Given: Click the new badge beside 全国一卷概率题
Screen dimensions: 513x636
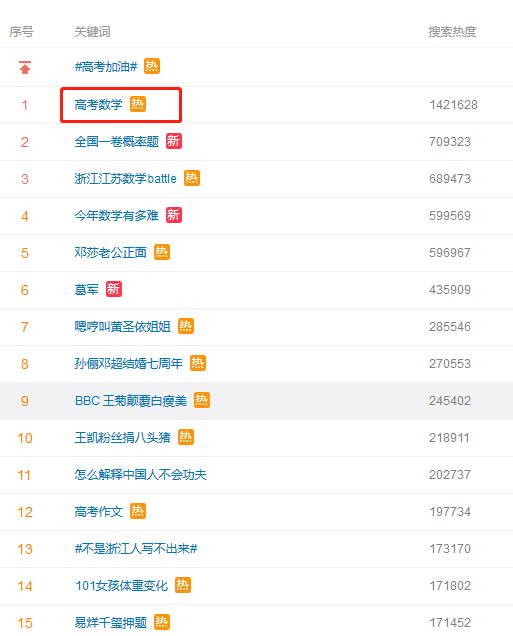Looking at the screenshot, I should (x=174, y=141).
